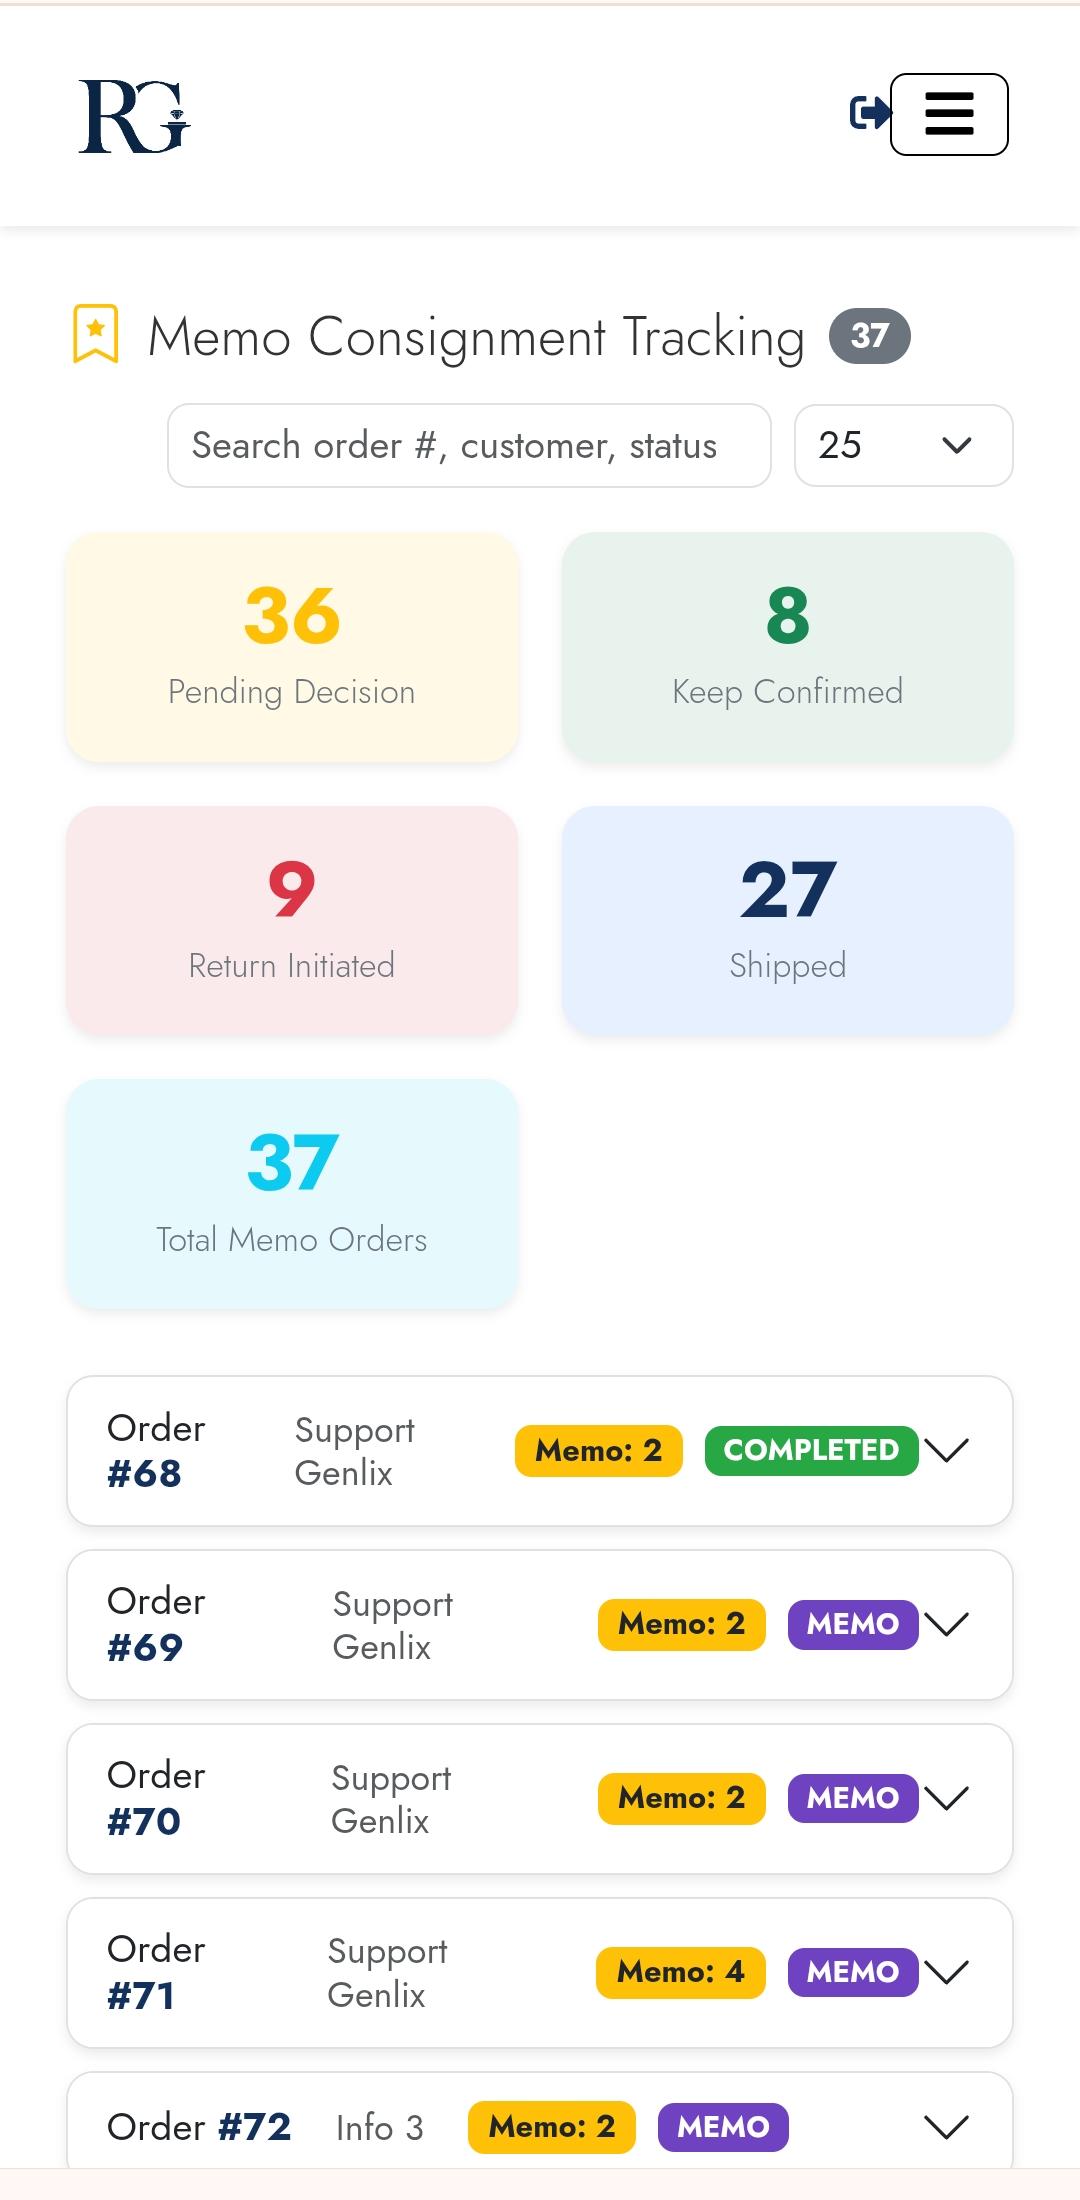Image resolution: width=1080 pixels, height=2200 pixels.
Task: Open the 25 results-per-page dropdown
Action: point(902,446)
